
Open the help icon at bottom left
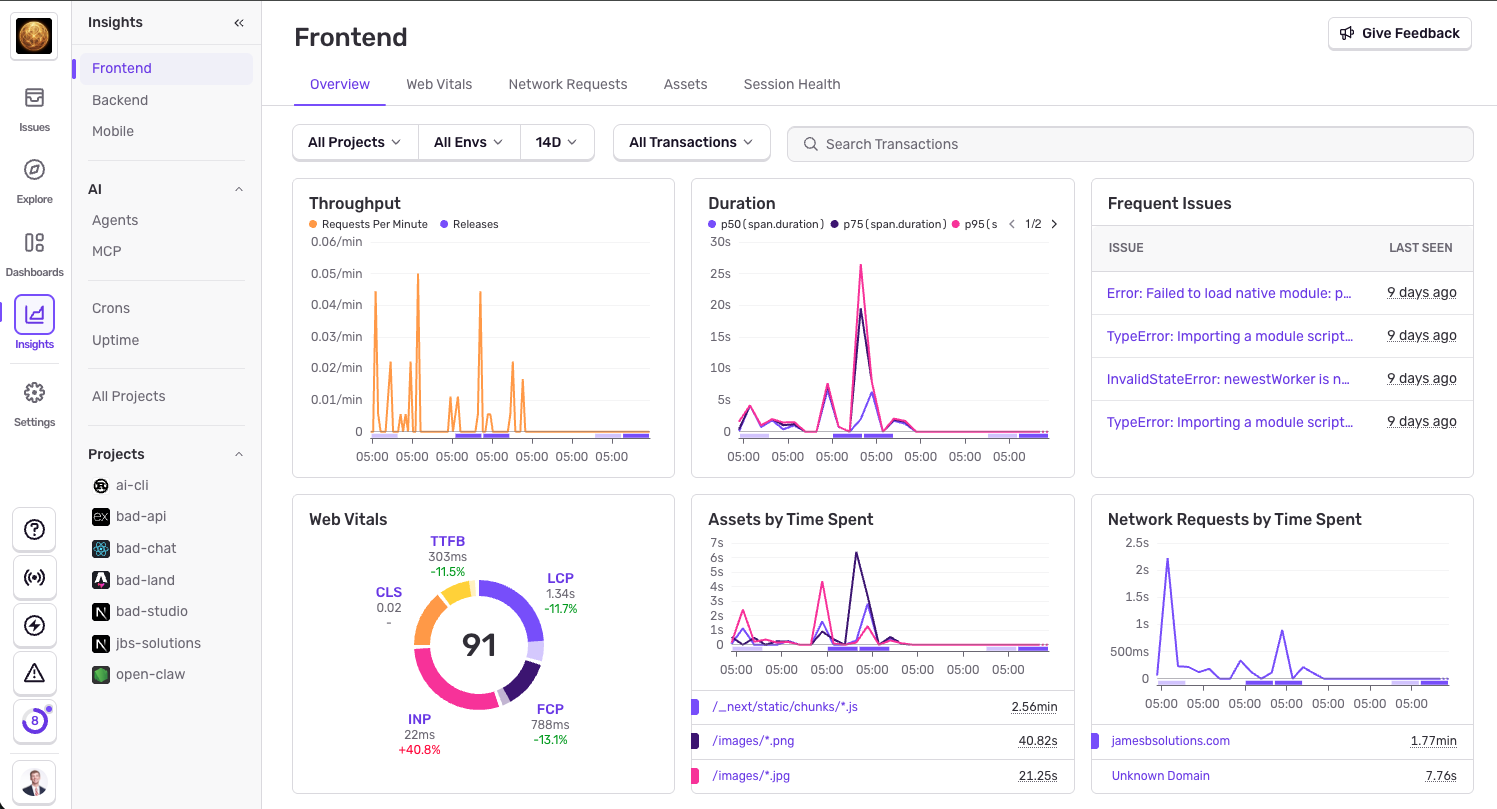(34, 529)
